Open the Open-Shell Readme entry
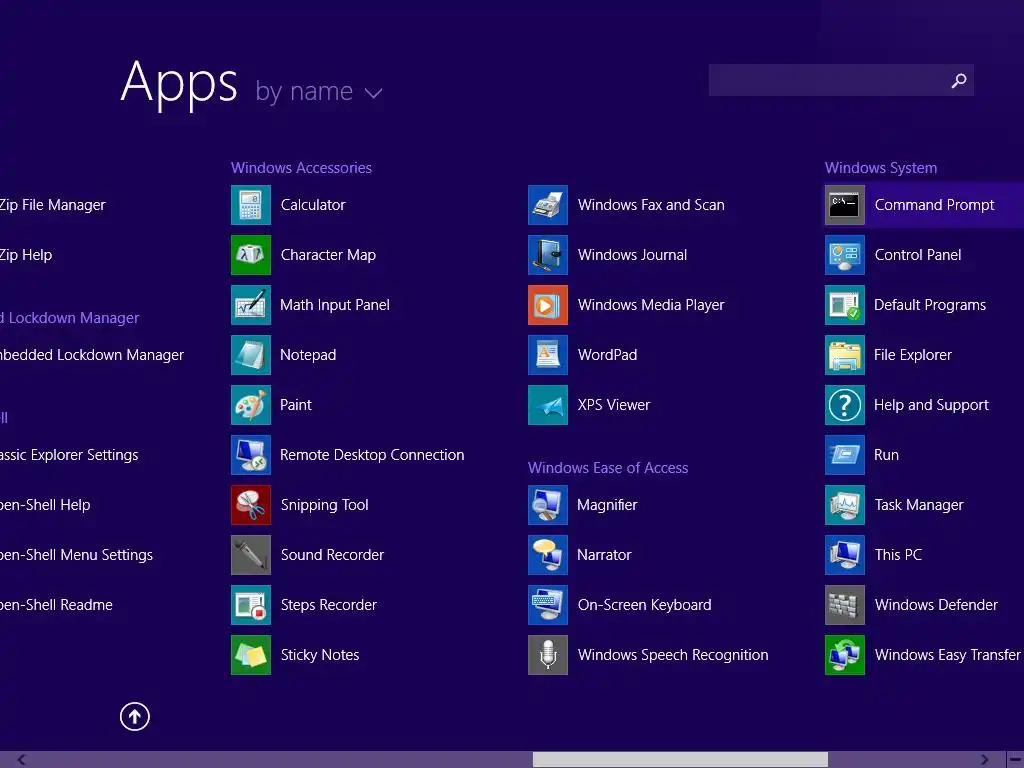This screenshot has width=1024, height=768. click(x=56, y=605)
